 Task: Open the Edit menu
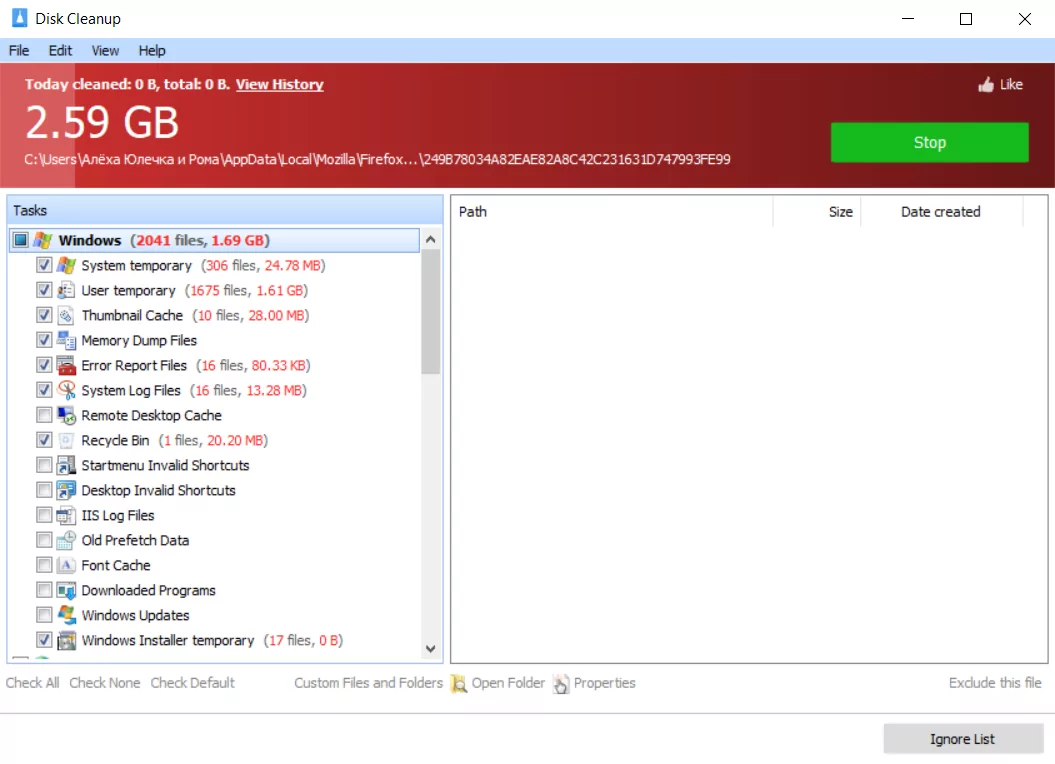click(60, 50)
